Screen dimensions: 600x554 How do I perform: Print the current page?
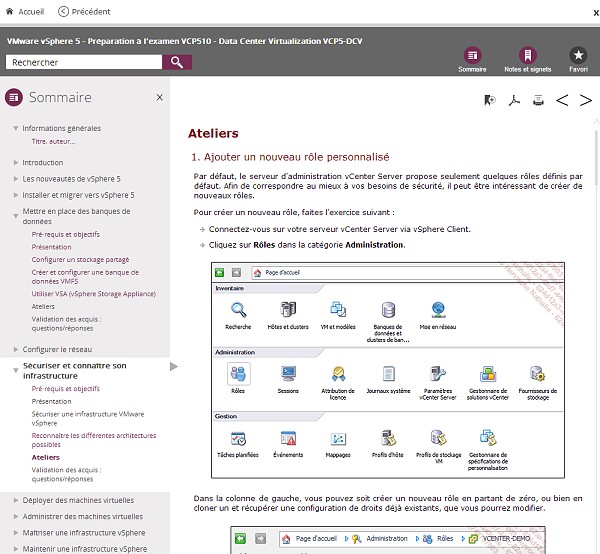pyautogui.click(x=538, y=100)
